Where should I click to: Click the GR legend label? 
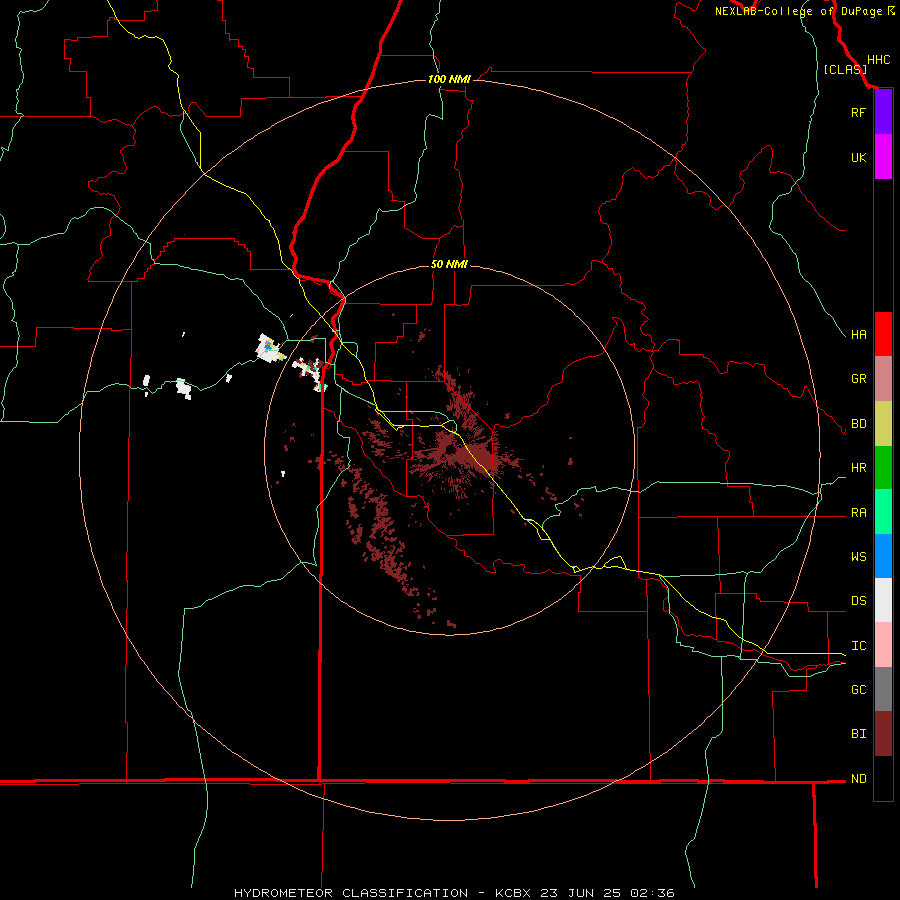tap(858, 379)
